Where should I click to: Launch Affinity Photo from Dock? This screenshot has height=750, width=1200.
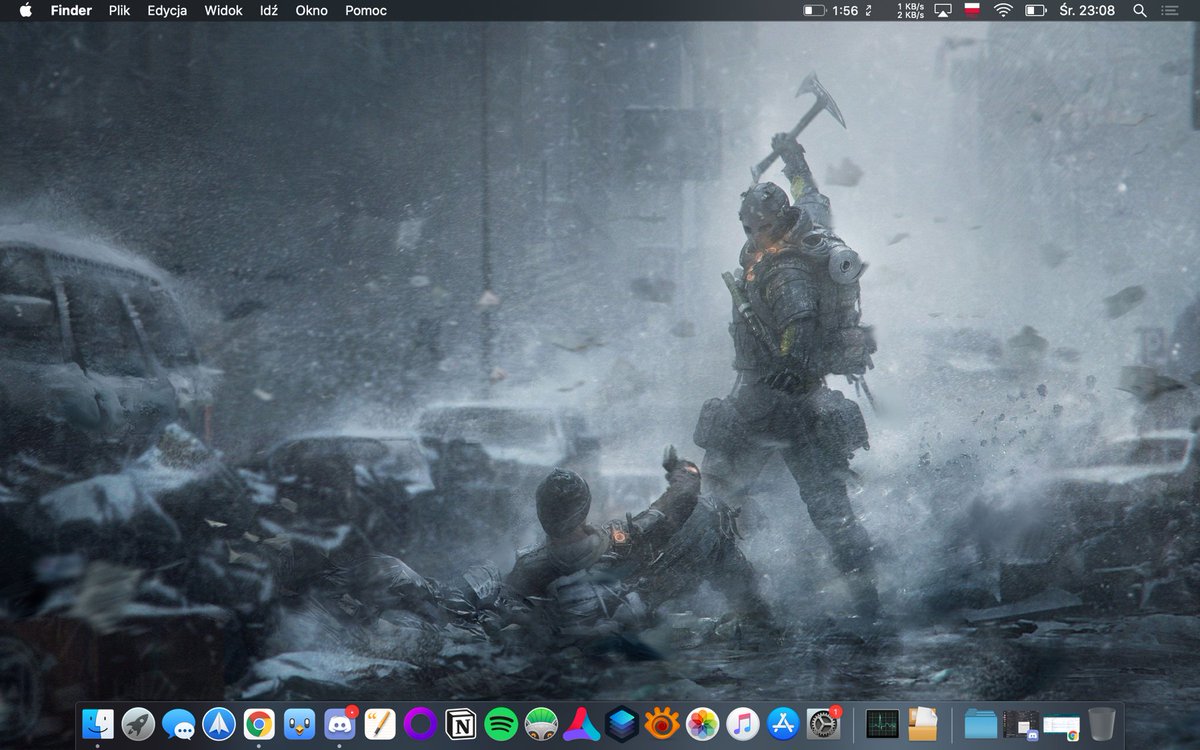(x=582, y=723)
